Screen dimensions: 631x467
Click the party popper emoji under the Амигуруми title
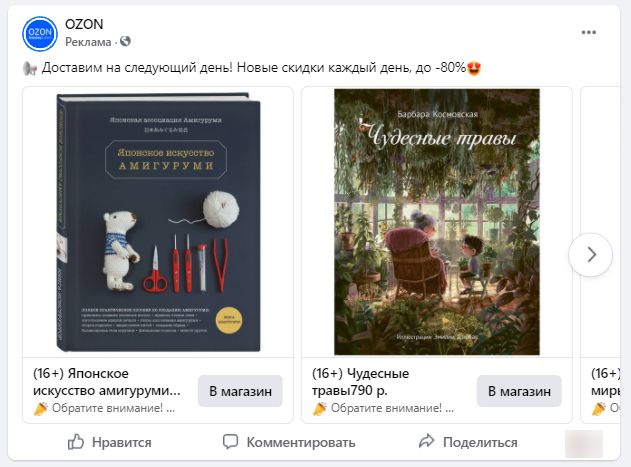(x=40, y=409)
